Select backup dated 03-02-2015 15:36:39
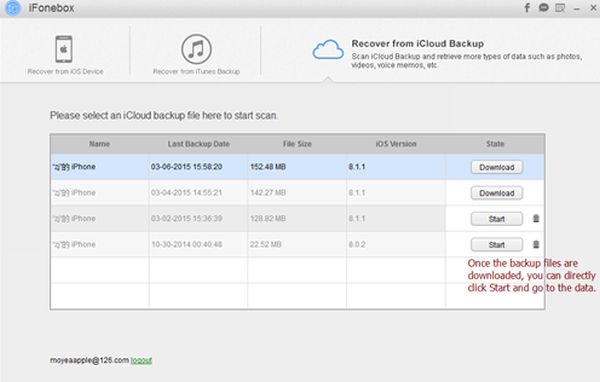Screen dimensions: 600x382 pyautogui.click(x=186, y=218)
